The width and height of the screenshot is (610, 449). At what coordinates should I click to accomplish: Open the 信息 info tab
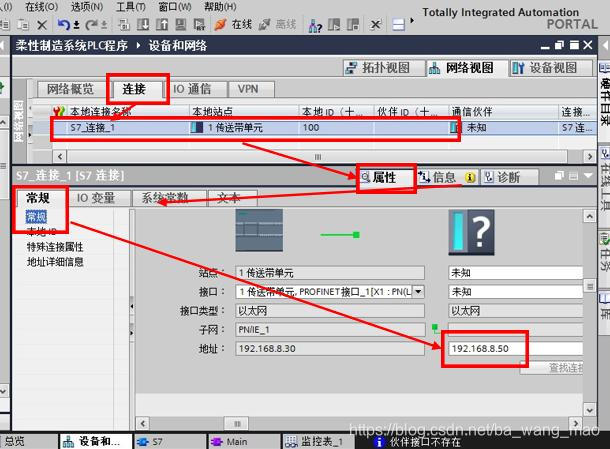coord(447,178)
